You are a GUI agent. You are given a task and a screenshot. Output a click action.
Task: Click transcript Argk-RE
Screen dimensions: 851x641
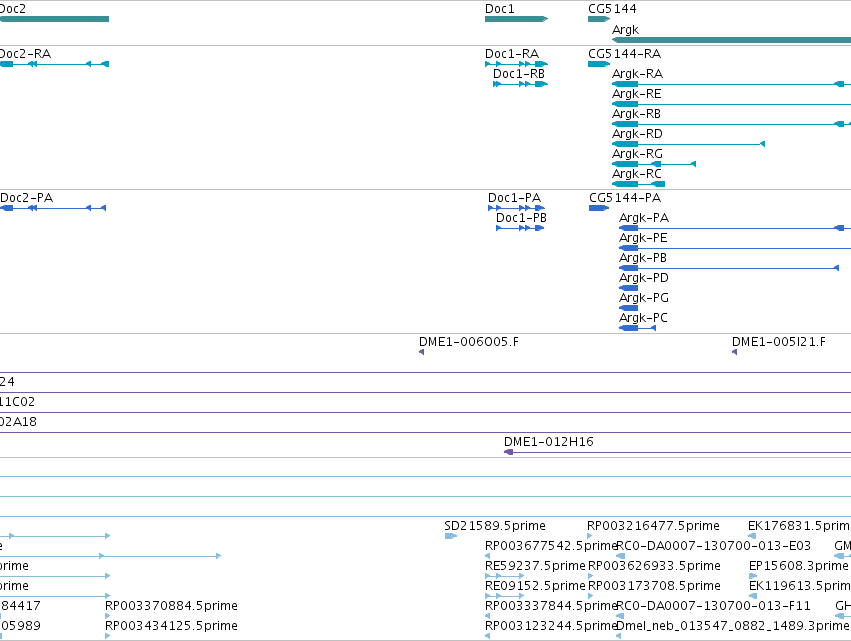pos(731,104)
